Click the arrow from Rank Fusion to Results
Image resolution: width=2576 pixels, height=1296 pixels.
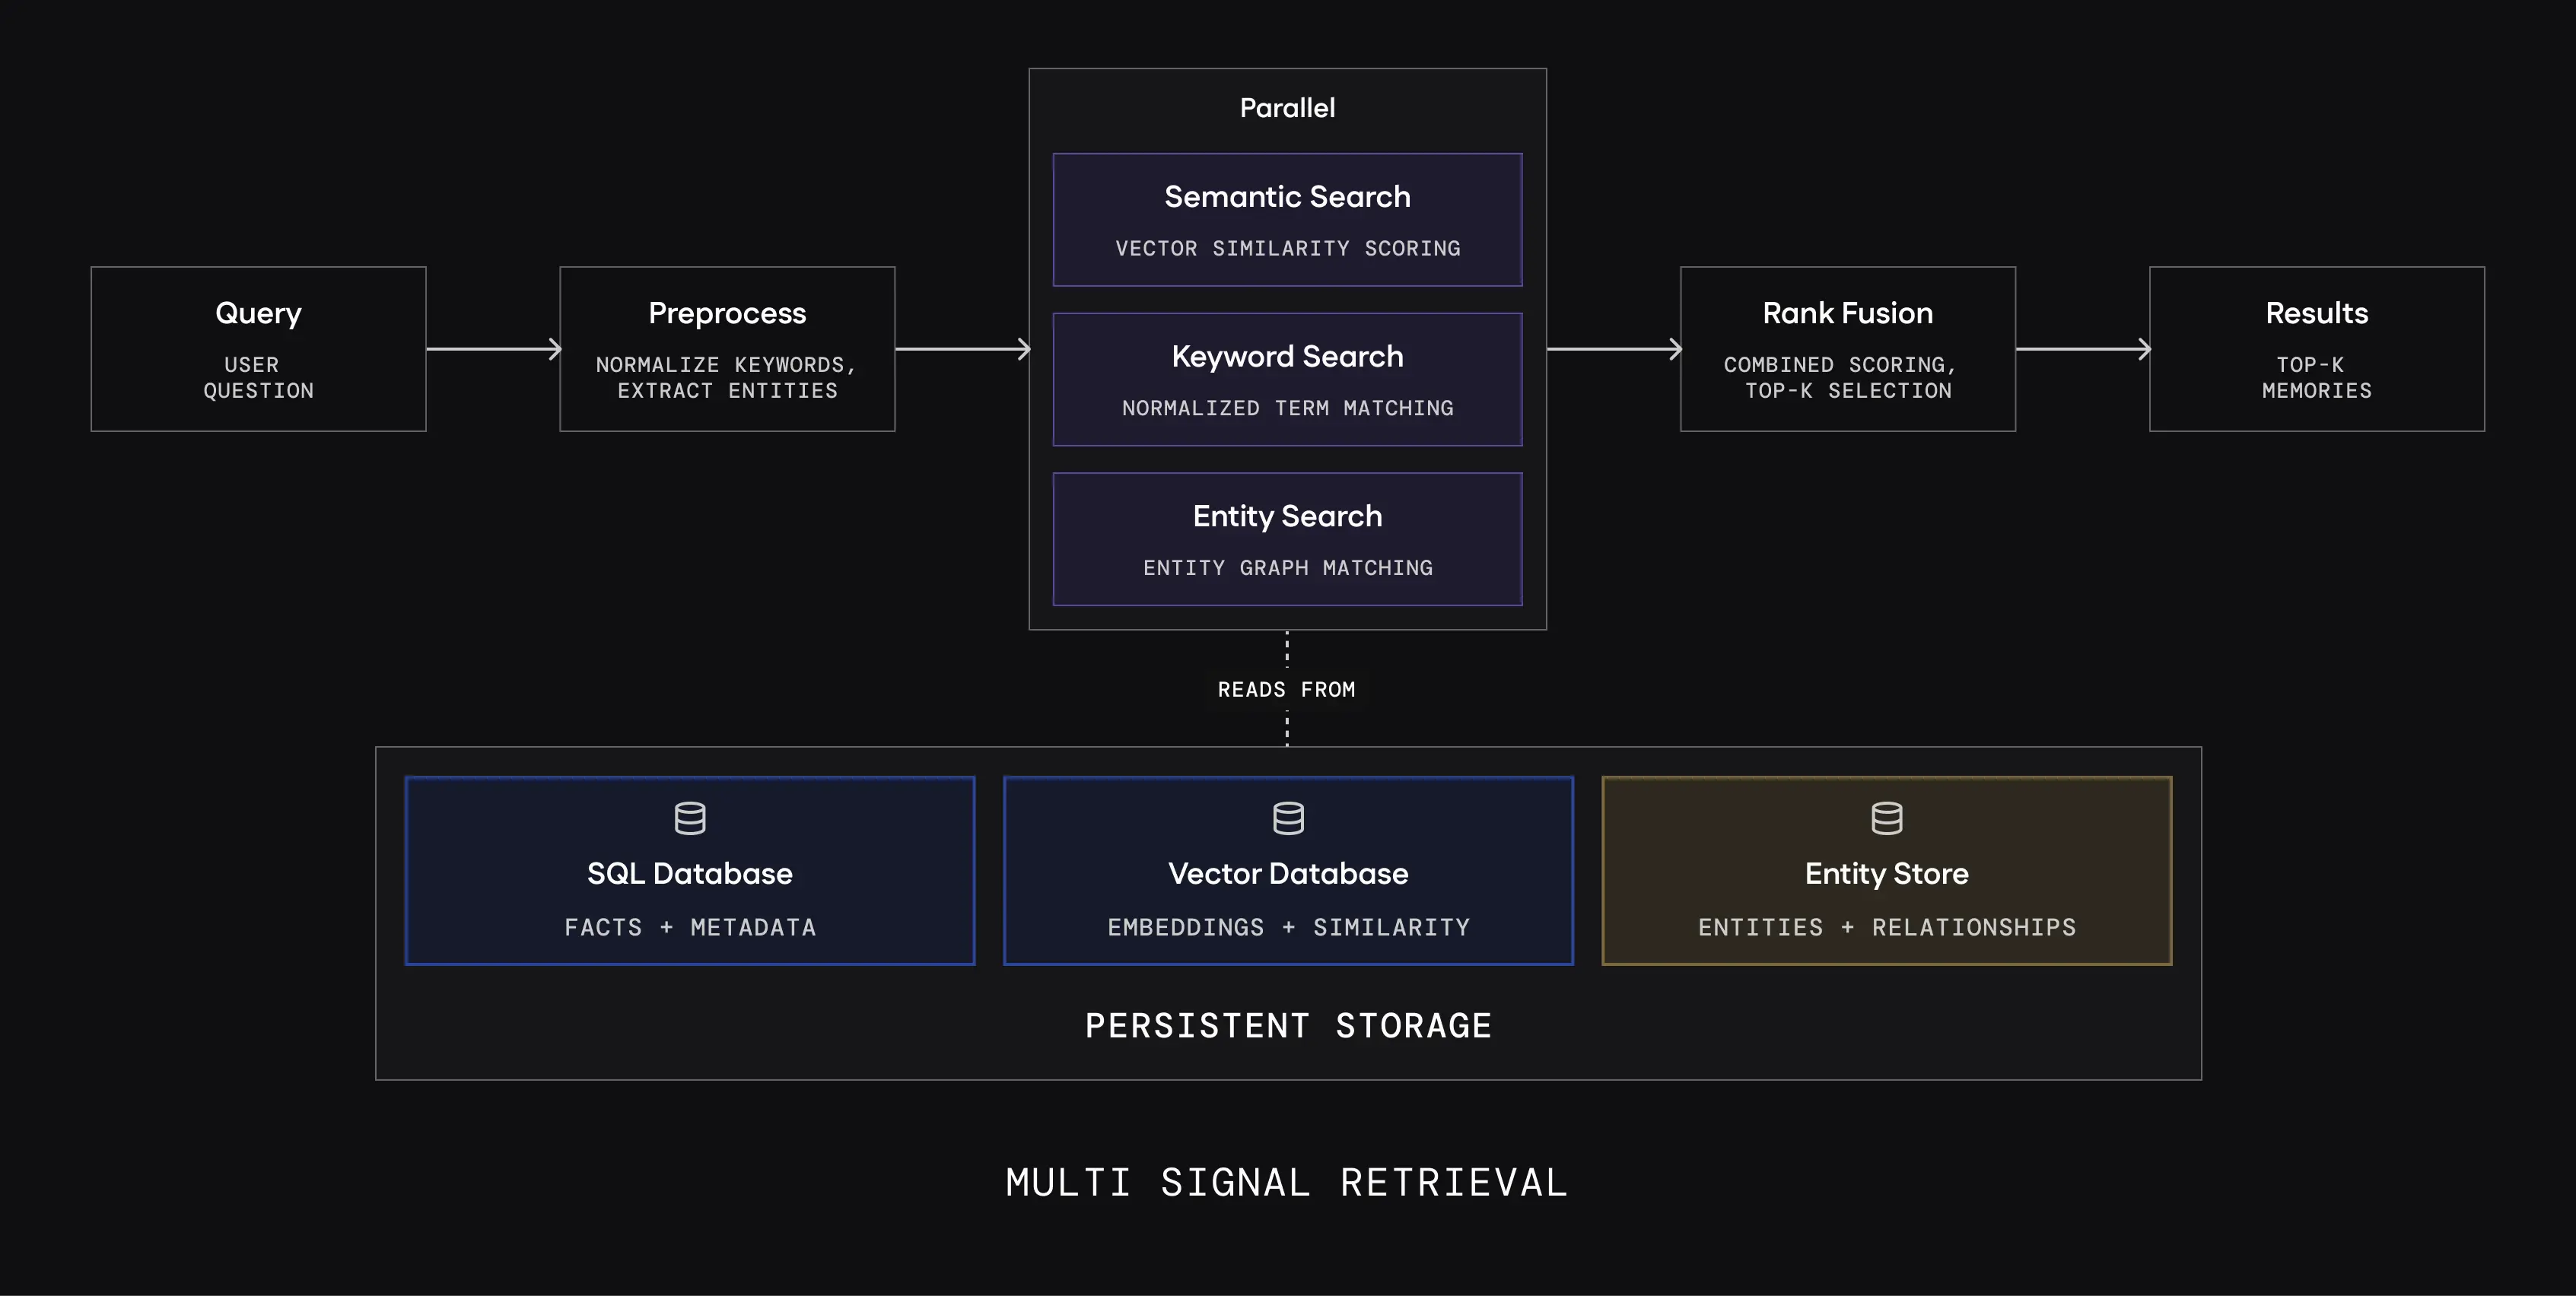coord(2082,349)
